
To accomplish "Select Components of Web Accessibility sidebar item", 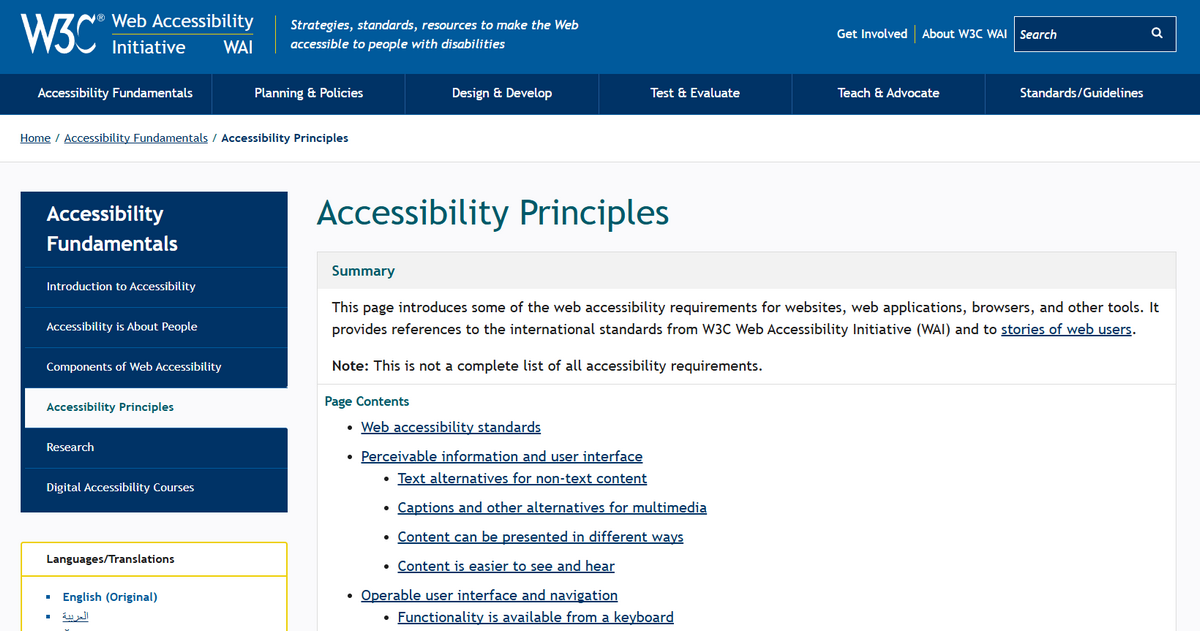I will (x=134, y=367).
